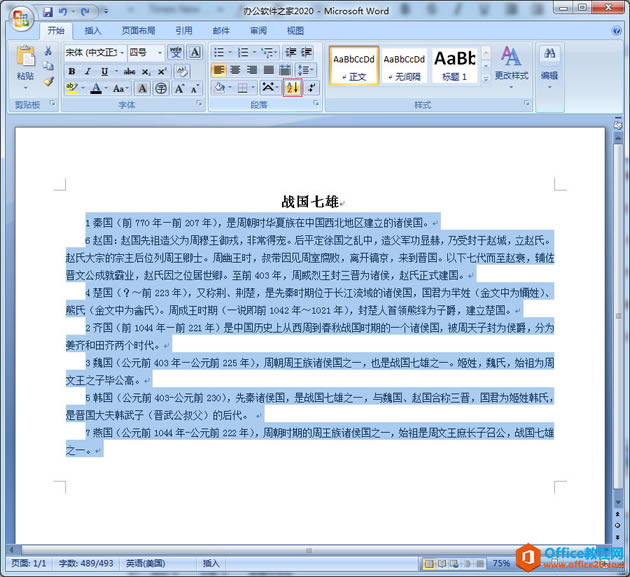The image size is (630, 577).
Task: Align text to the left
Action: pos(219,70)
